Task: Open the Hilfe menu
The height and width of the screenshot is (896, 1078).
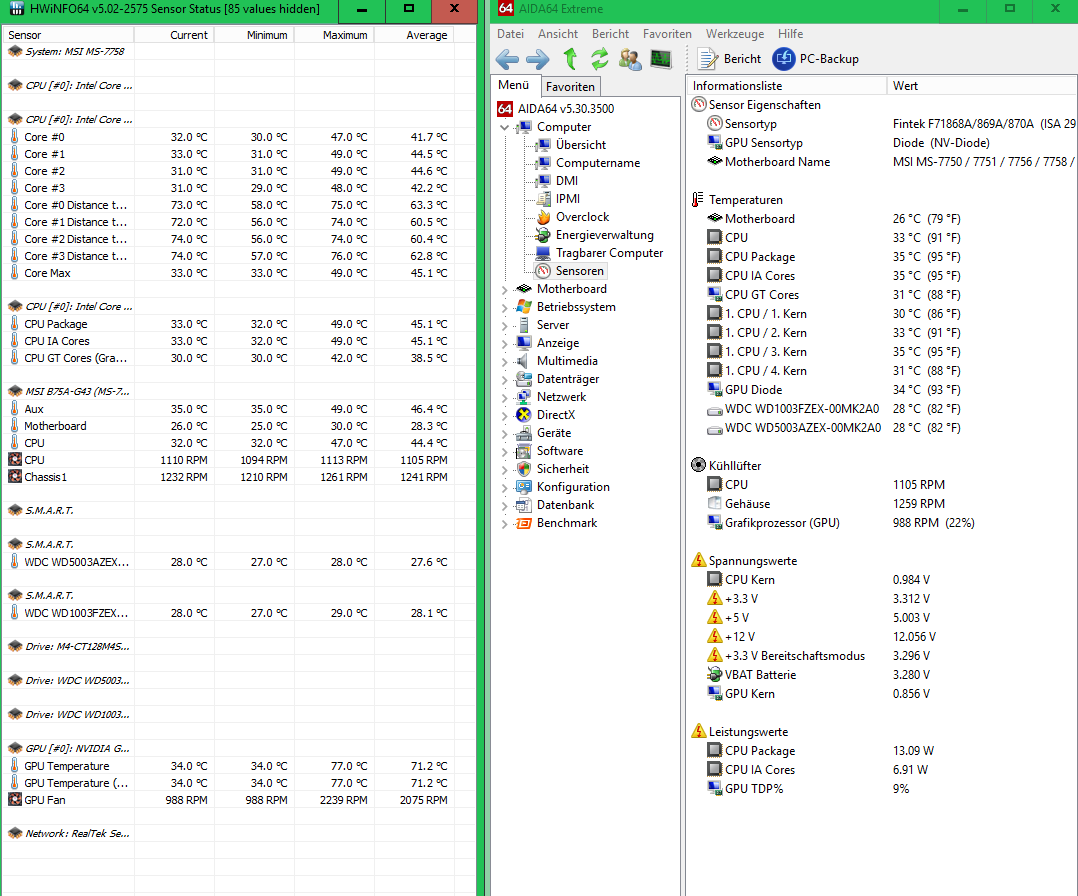Action: coord(790,34)
